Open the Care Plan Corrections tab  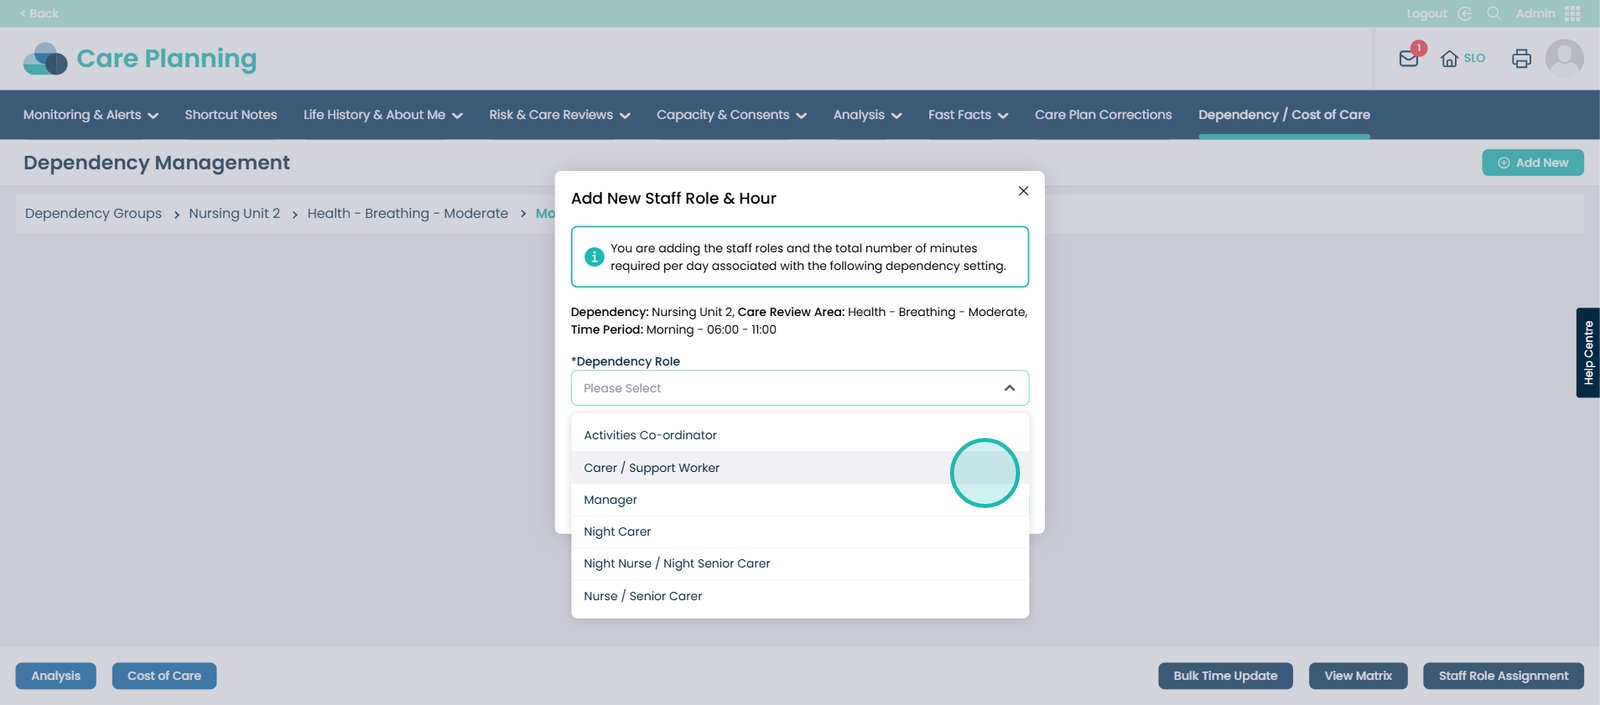pos(1103,115)
